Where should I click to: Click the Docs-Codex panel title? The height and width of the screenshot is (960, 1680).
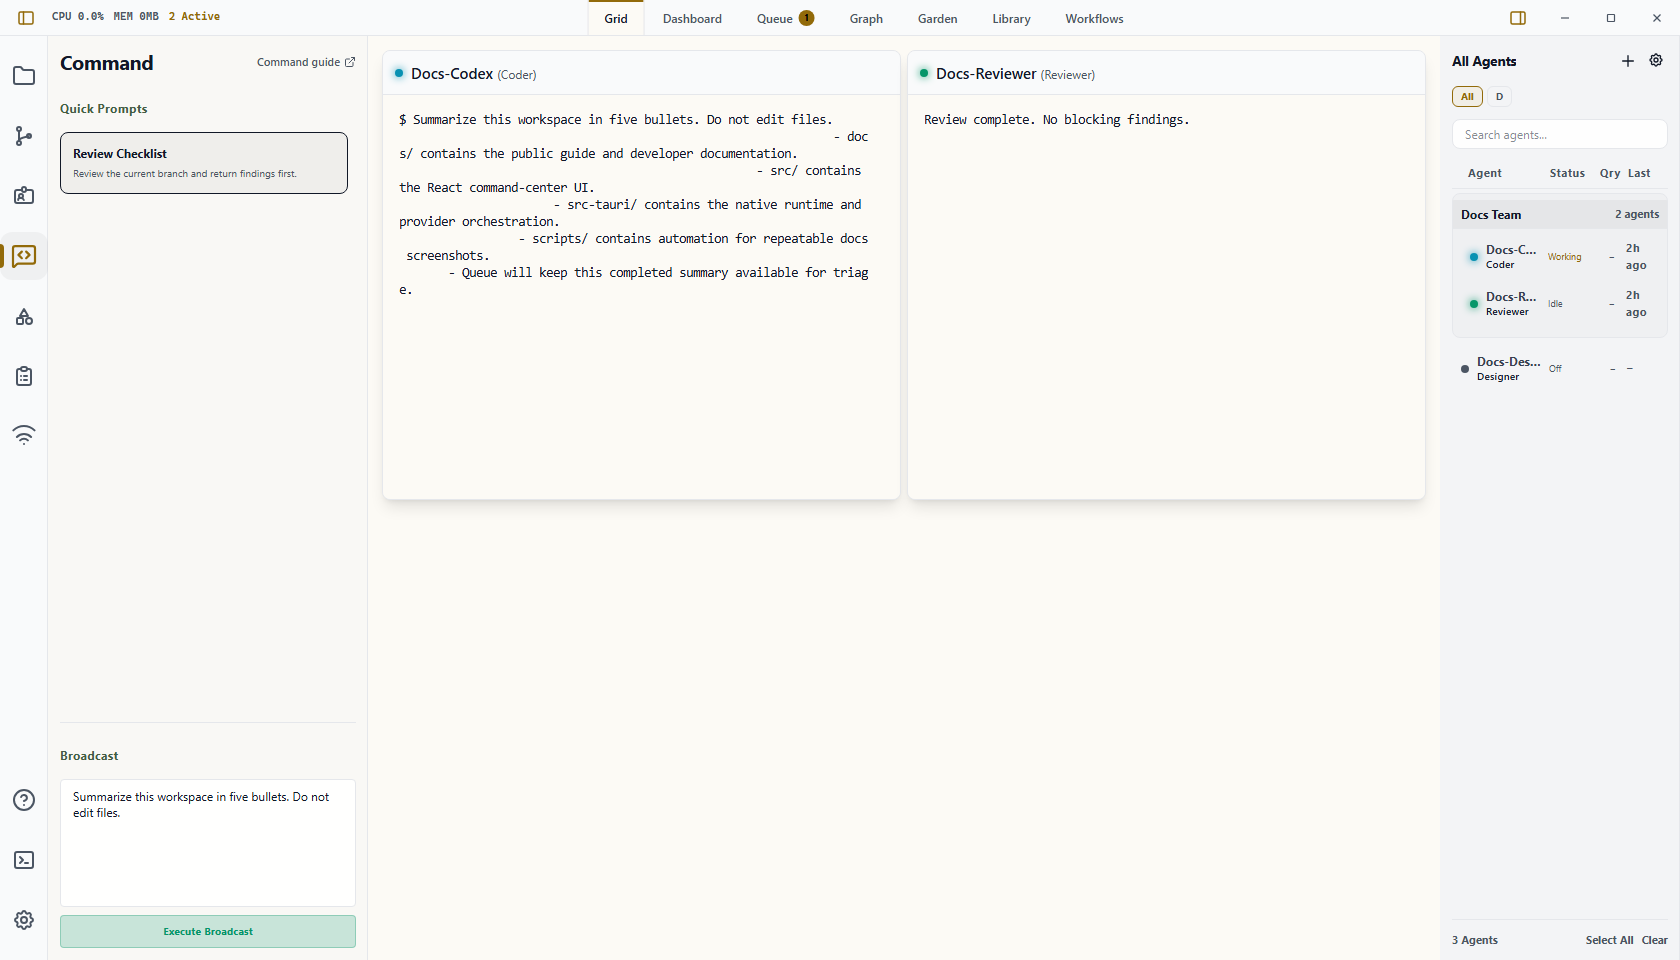point(452,74)
